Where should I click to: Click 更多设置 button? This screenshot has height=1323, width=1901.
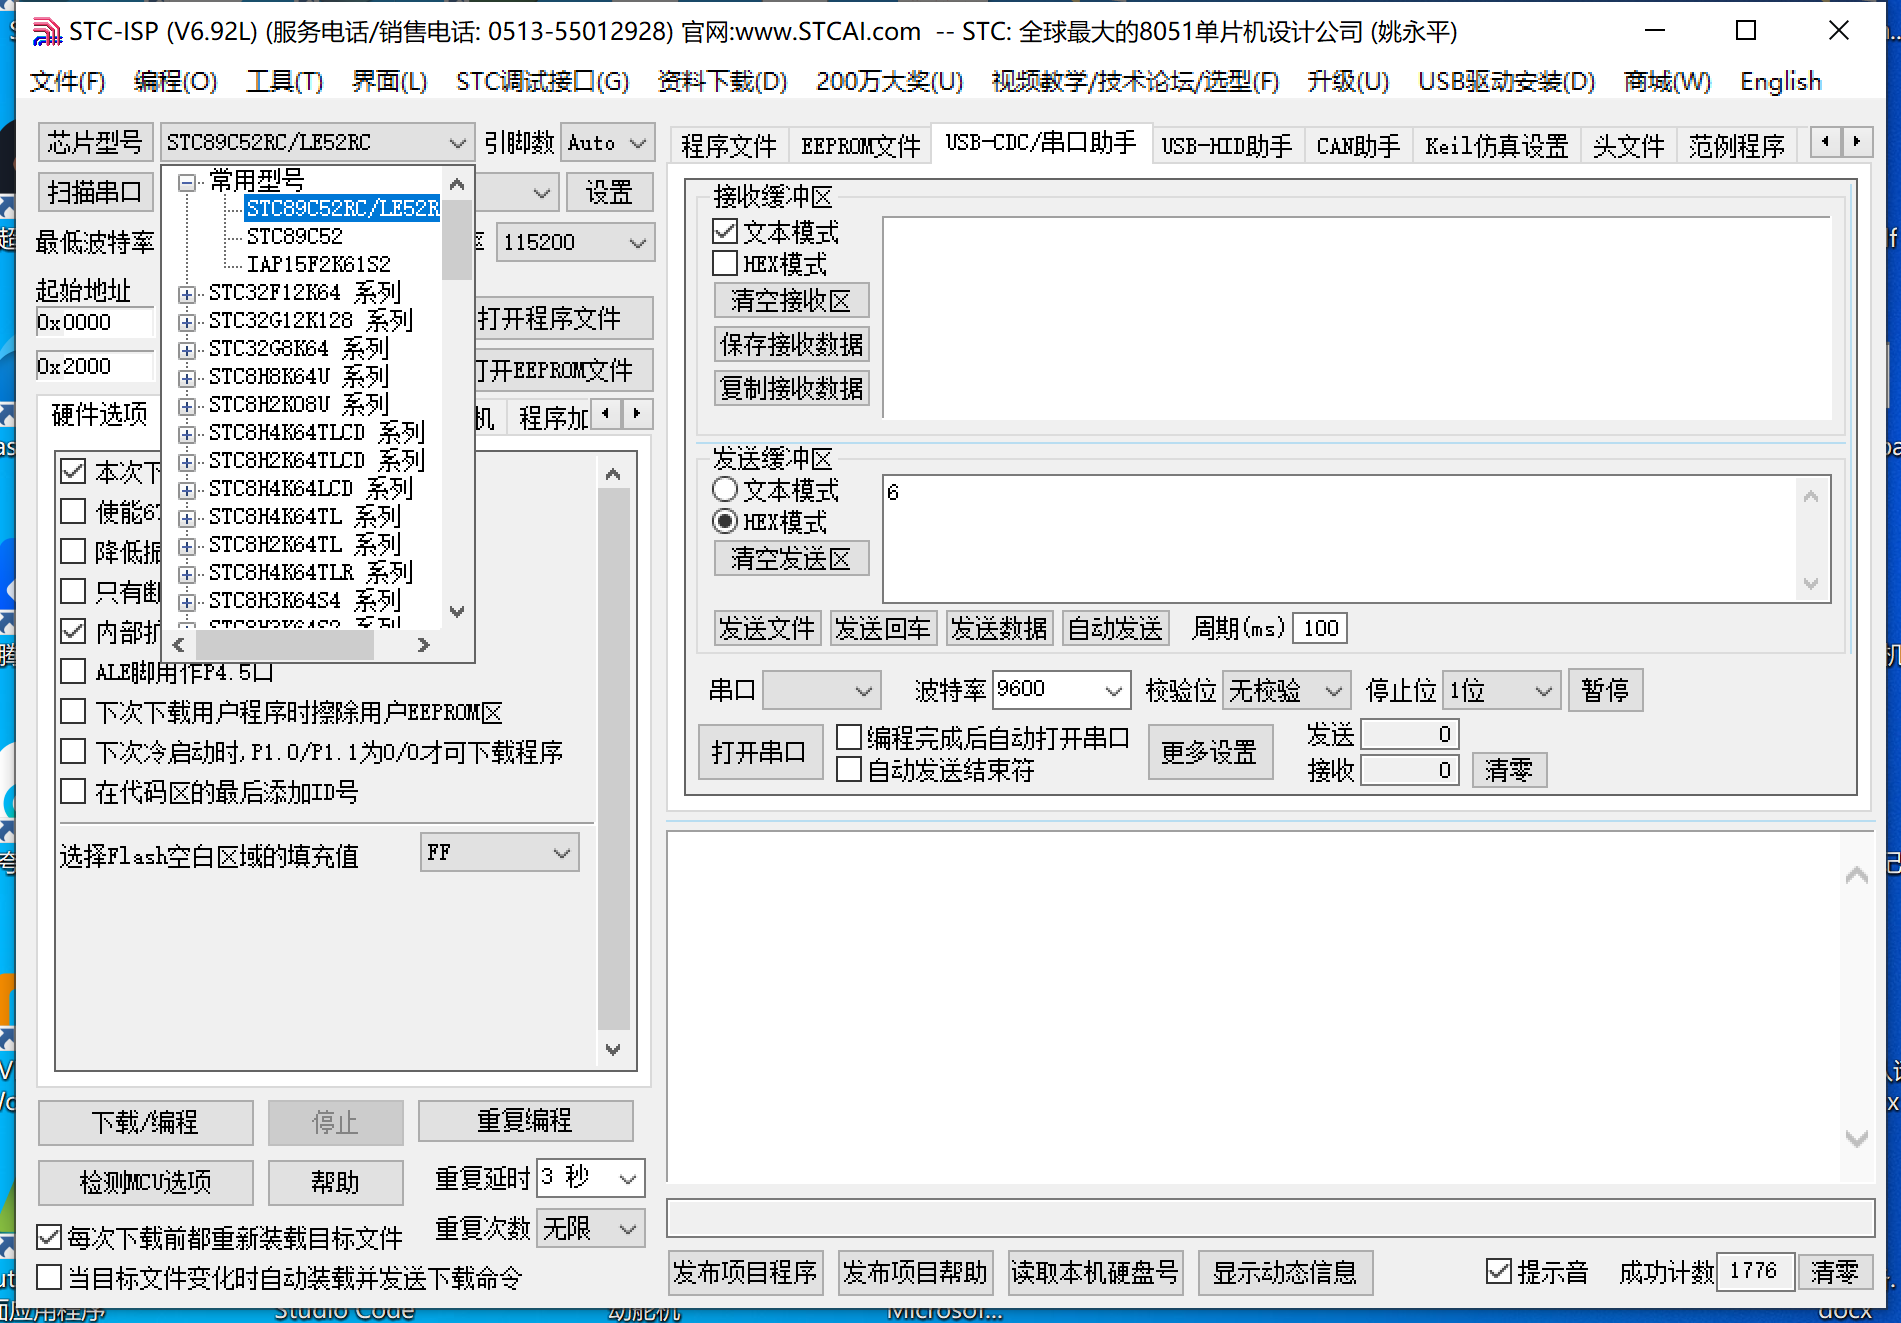tap(1209, 752)
